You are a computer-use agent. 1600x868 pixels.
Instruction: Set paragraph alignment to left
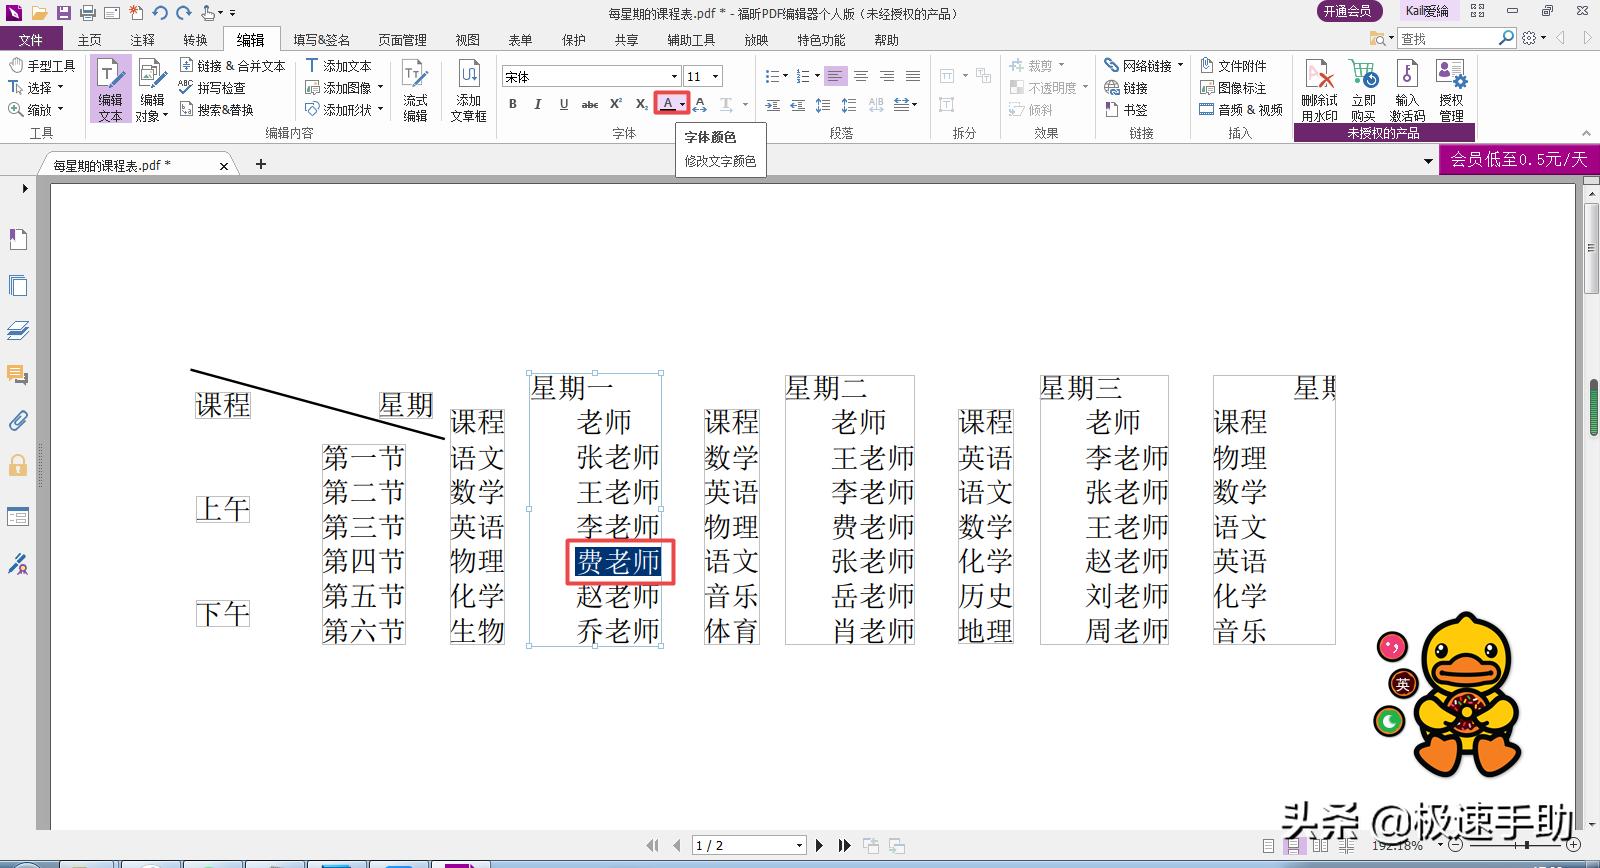(x=835, y=76)
